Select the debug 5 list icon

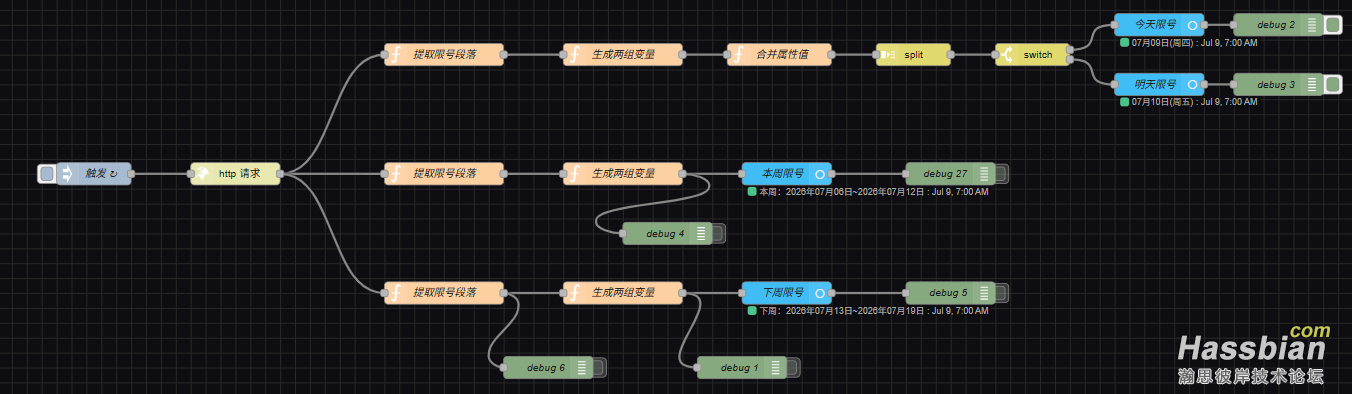(x=984, y=293)
